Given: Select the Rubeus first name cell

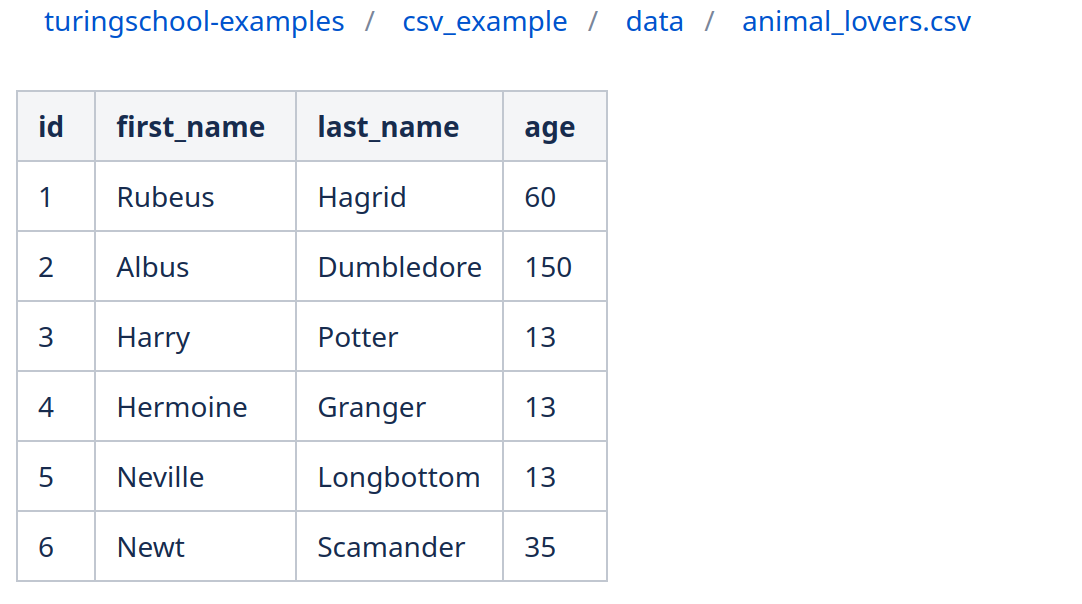Looking at the screenshot, I should tap(166, 197).
